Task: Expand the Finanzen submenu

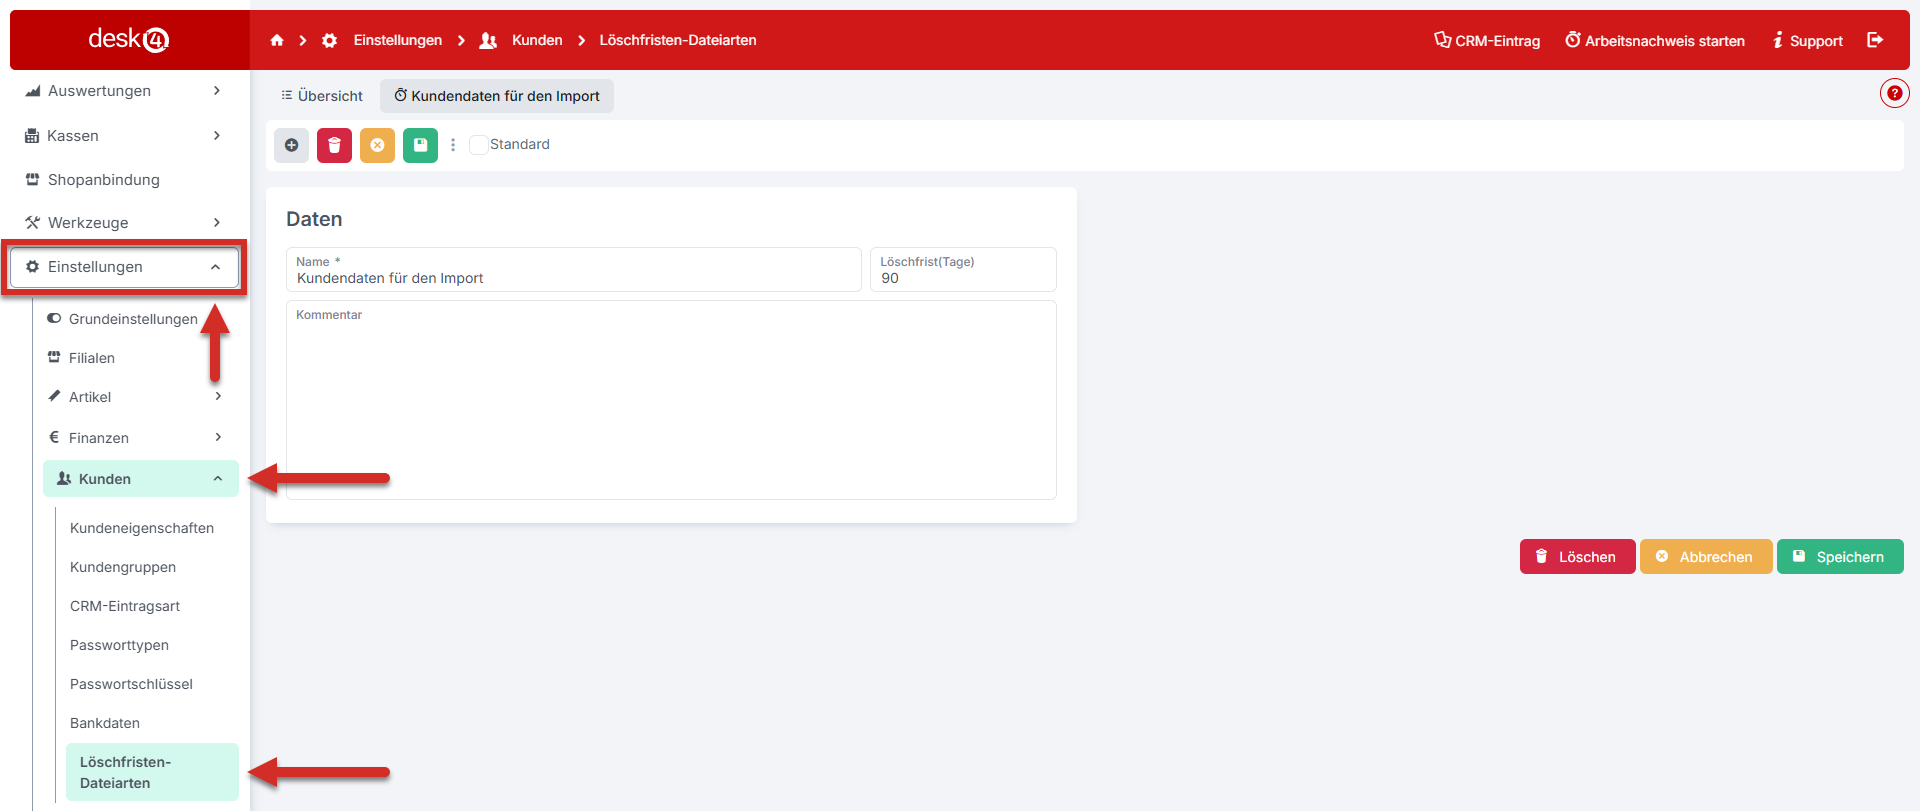Action: (x=135, y=438)
